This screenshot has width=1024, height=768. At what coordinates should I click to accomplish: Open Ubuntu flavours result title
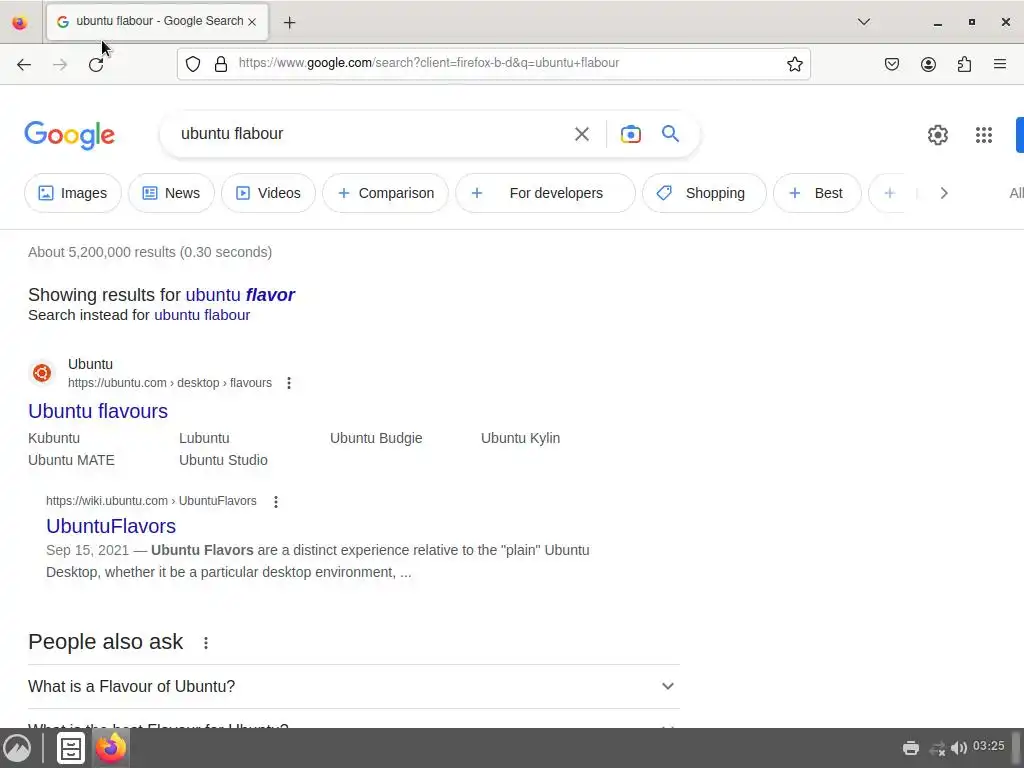pyautogui.click(x=98, y=411)
